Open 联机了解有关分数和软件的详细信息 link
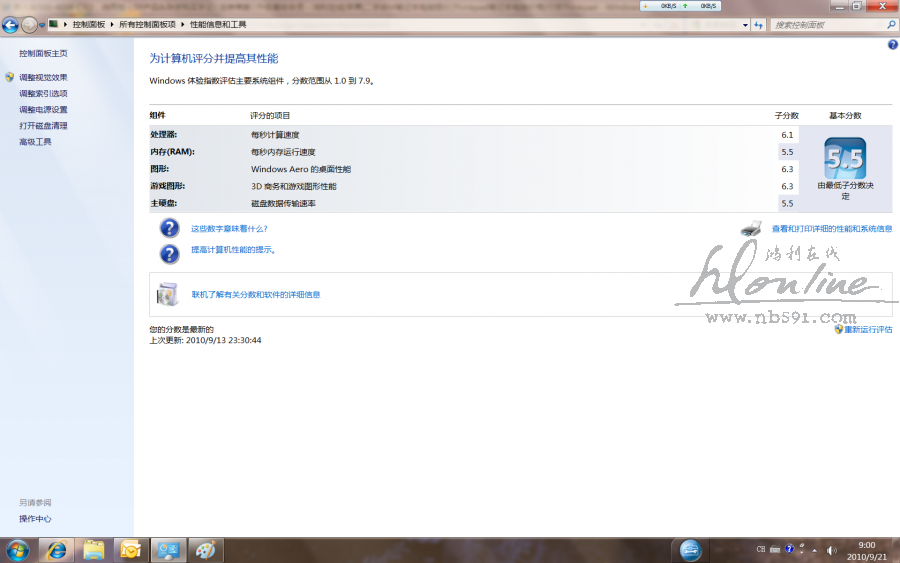The image size is (900, 563). pos(255,294)
